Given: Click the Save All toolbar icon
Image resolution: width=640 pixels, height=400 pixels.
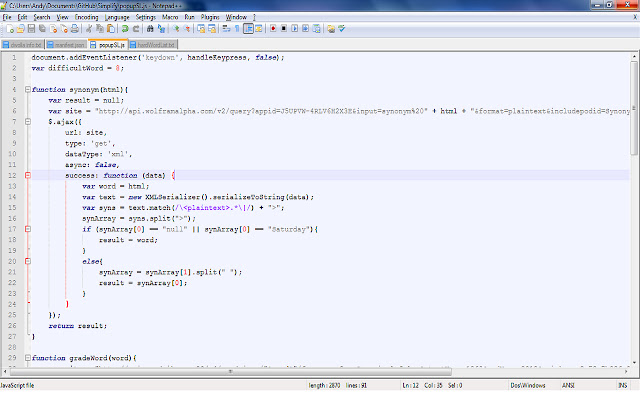Looking at the screenshot, I should pos(42,29).
